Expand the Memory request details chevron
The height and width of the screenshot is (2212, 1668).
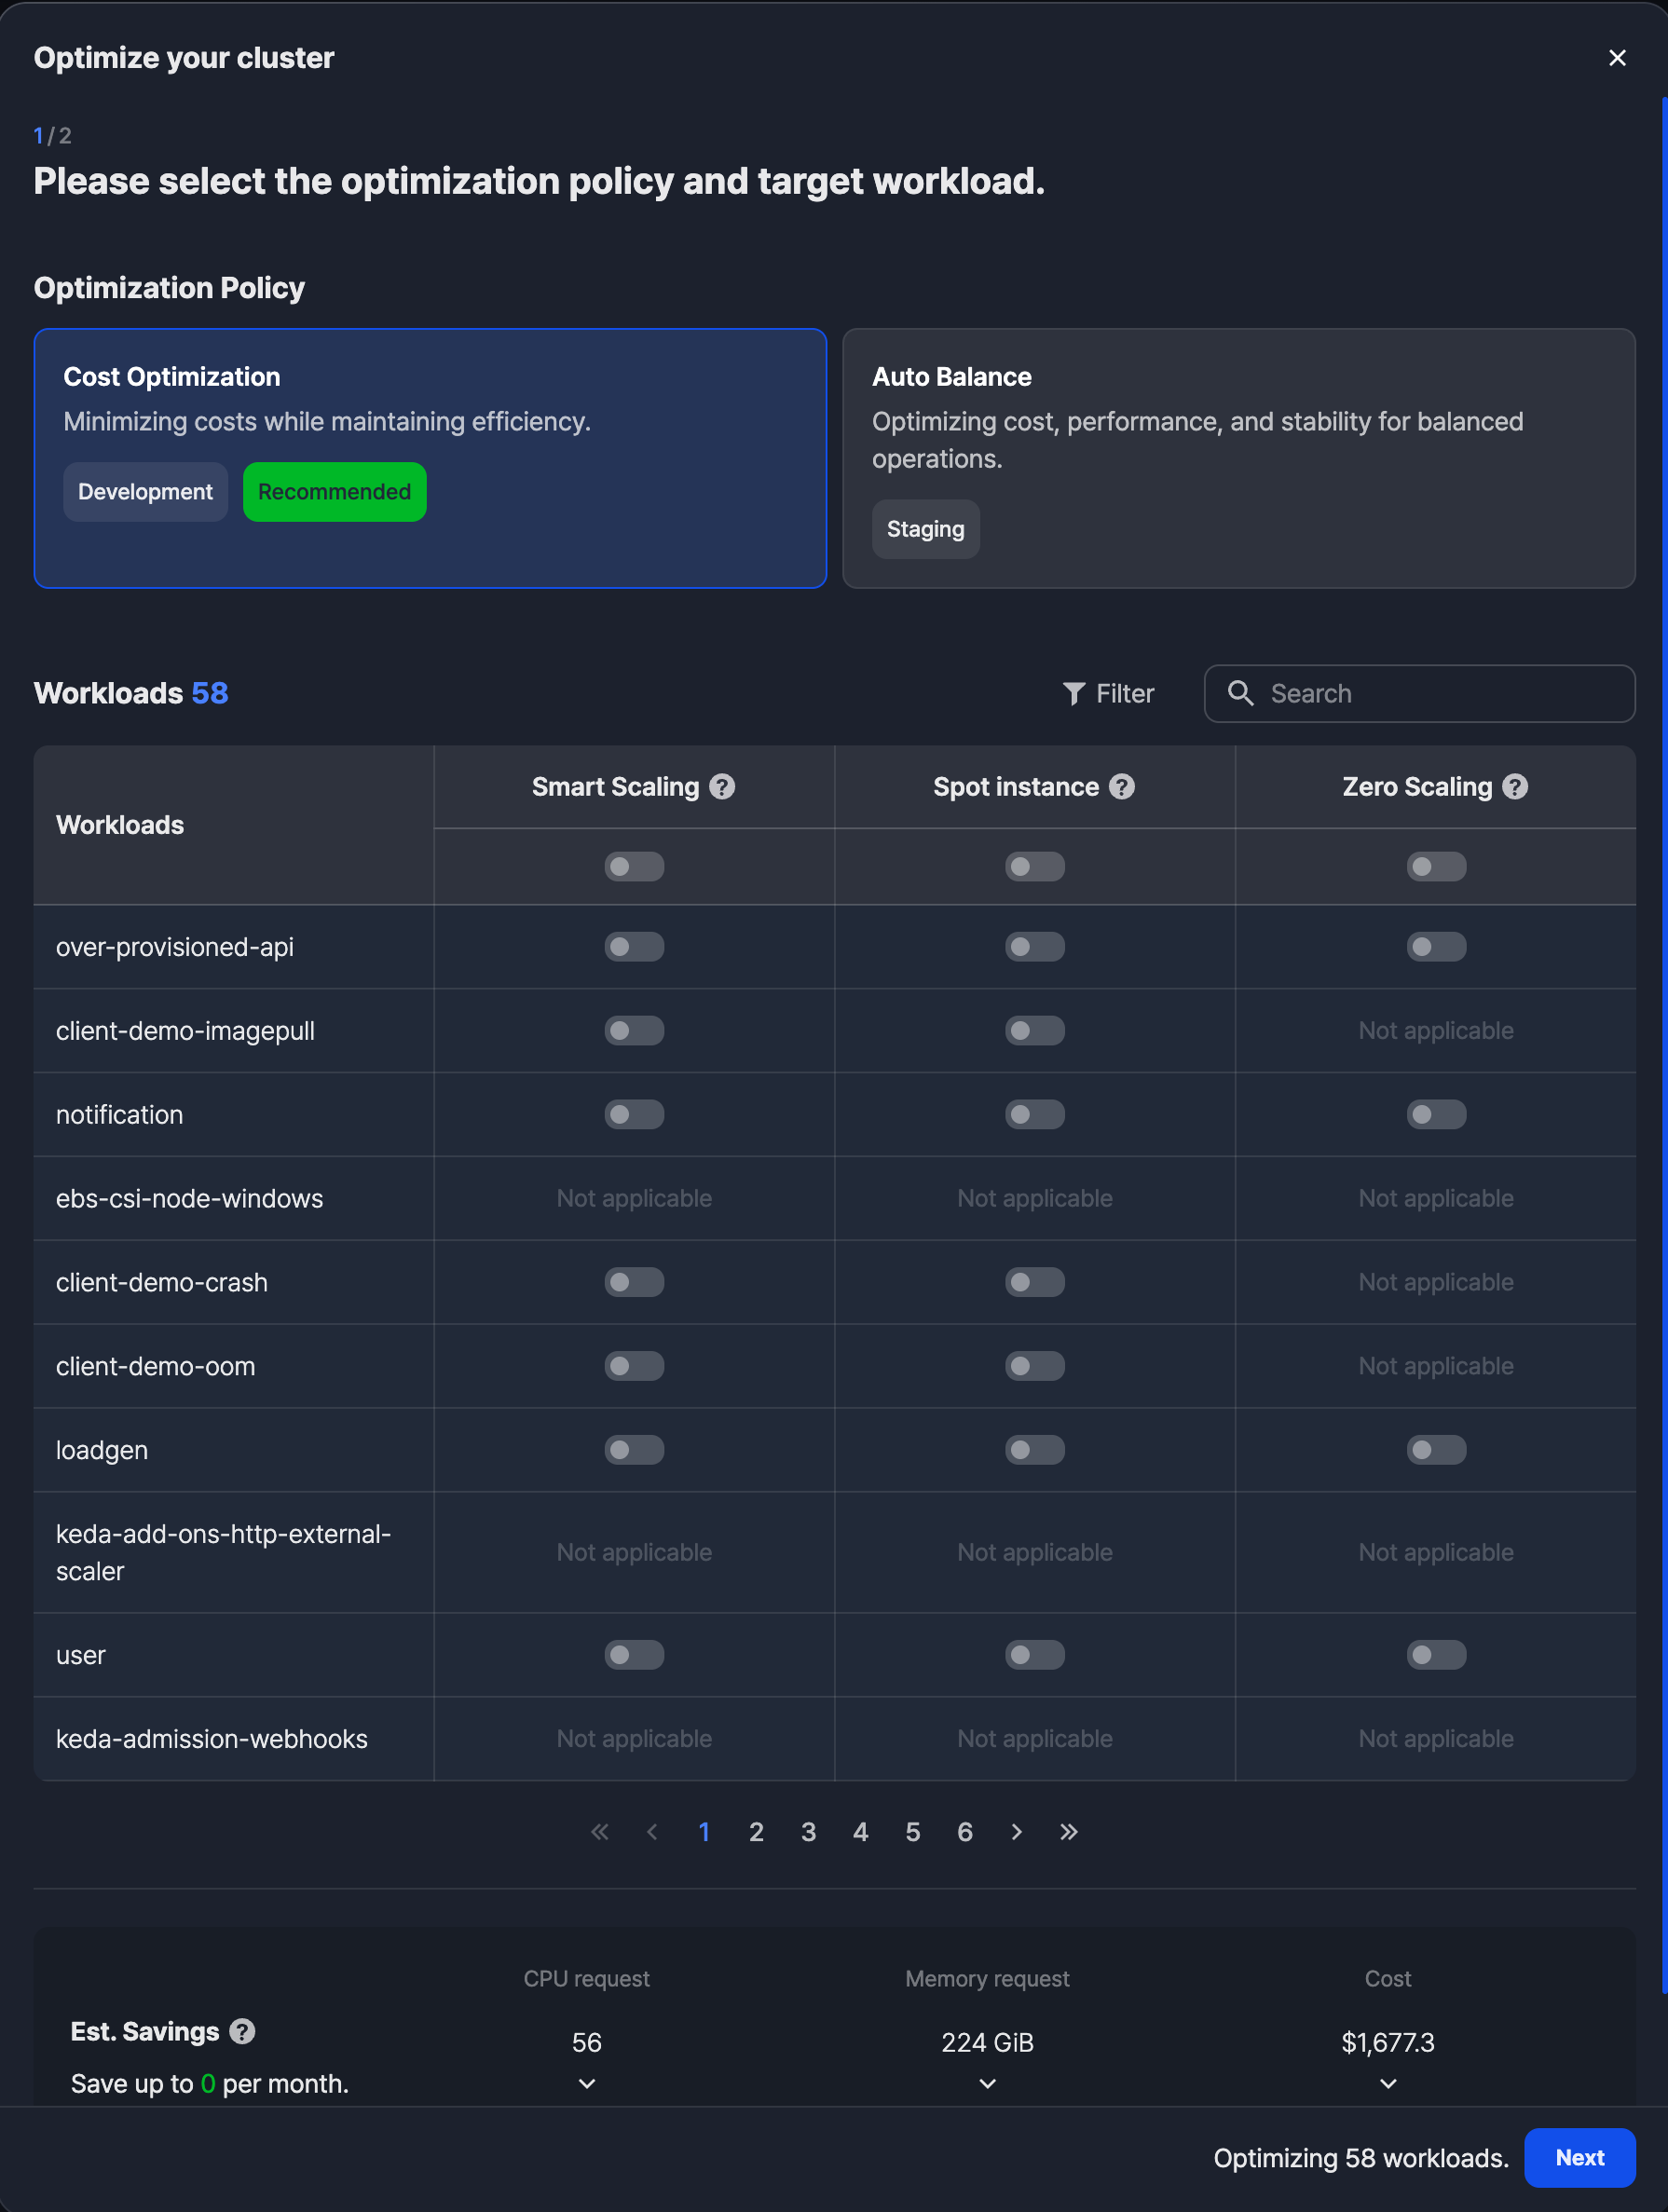tap(987, 2084)
